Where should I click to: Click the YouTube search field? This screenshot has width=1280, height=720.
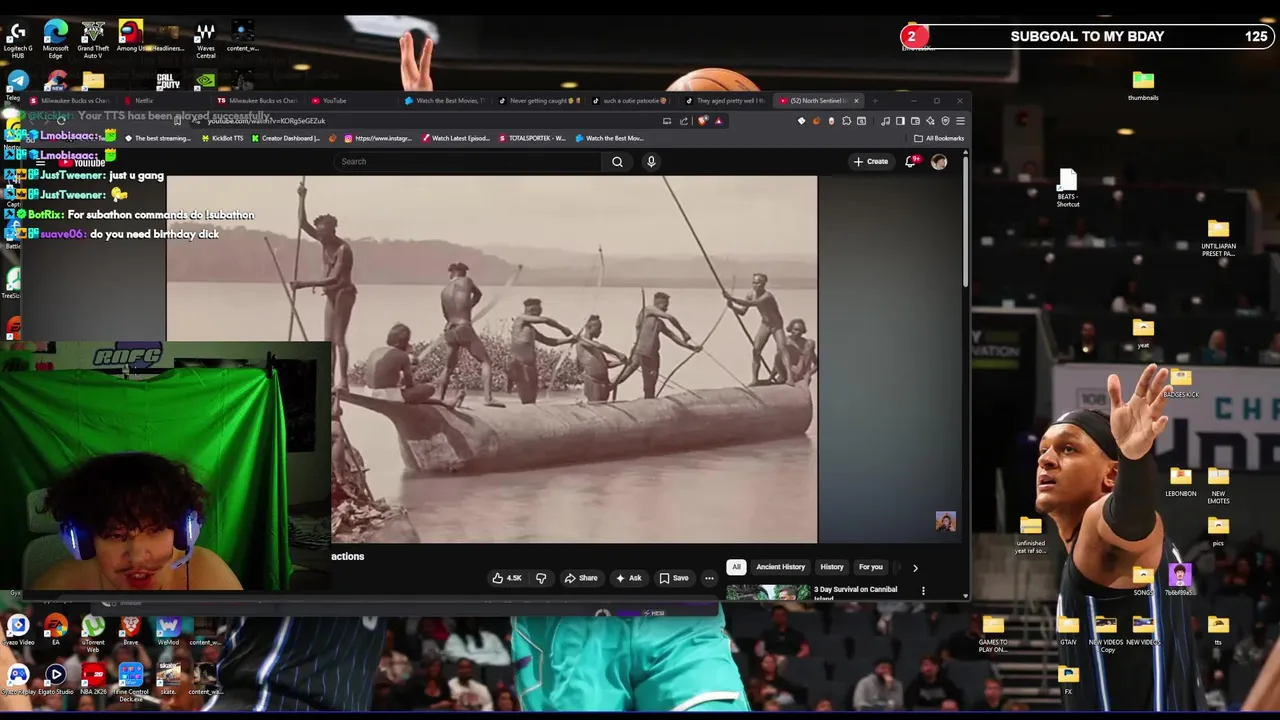coord(468,161)
